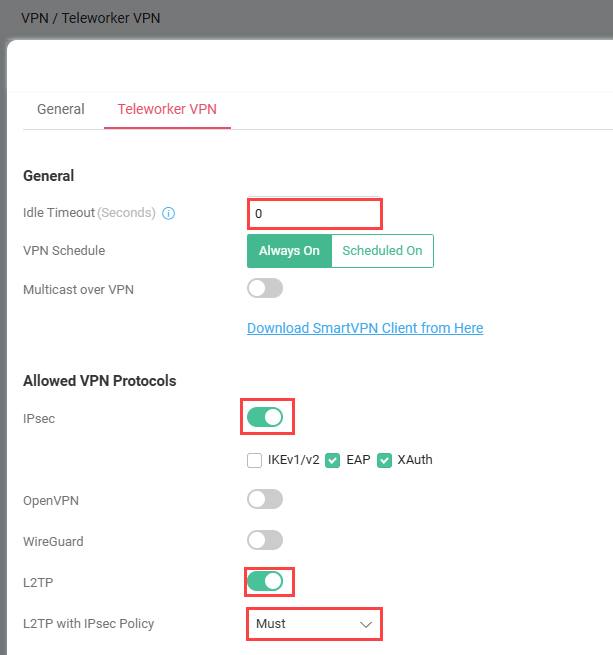613x655 pixels.
Task: Click the Idle Timeout seconds field
Action: point(314,213)
